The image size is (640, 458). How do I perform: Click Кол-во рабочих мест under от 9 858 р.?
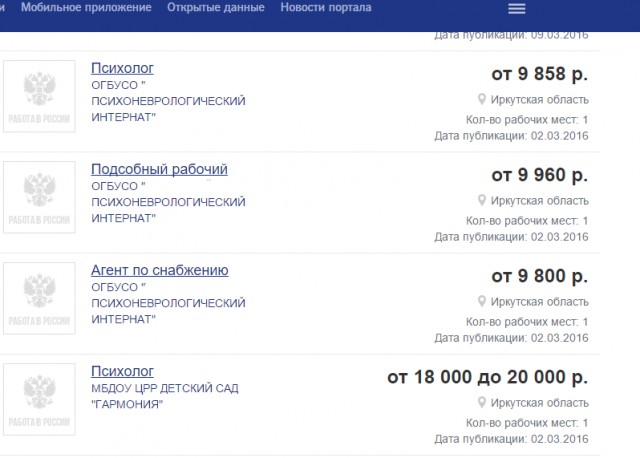click(527, 120)
